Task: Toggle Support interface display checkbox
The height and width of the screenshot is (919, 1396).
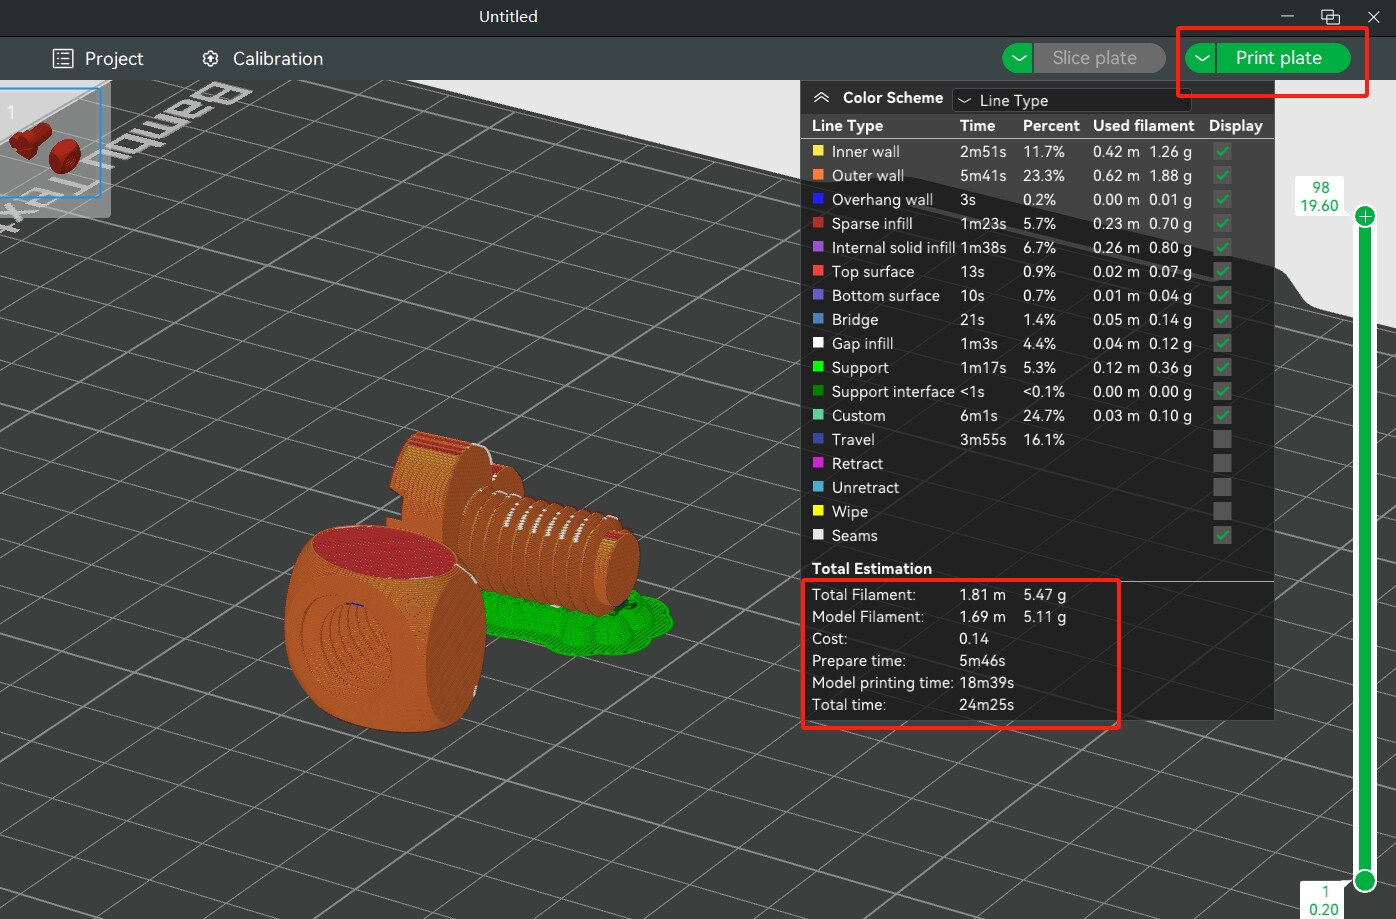Action: [x=1222, y=391]
